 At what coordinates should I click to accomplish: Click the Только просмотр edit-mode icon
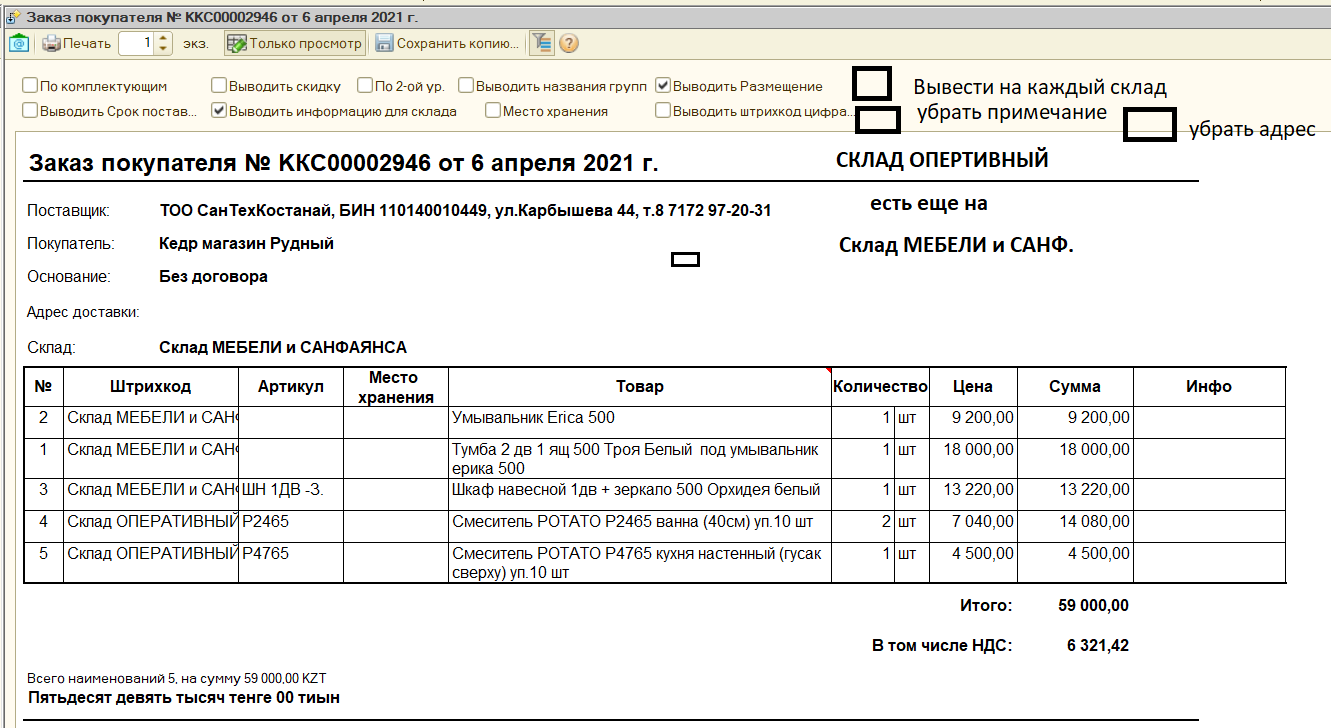click(236, 43)
